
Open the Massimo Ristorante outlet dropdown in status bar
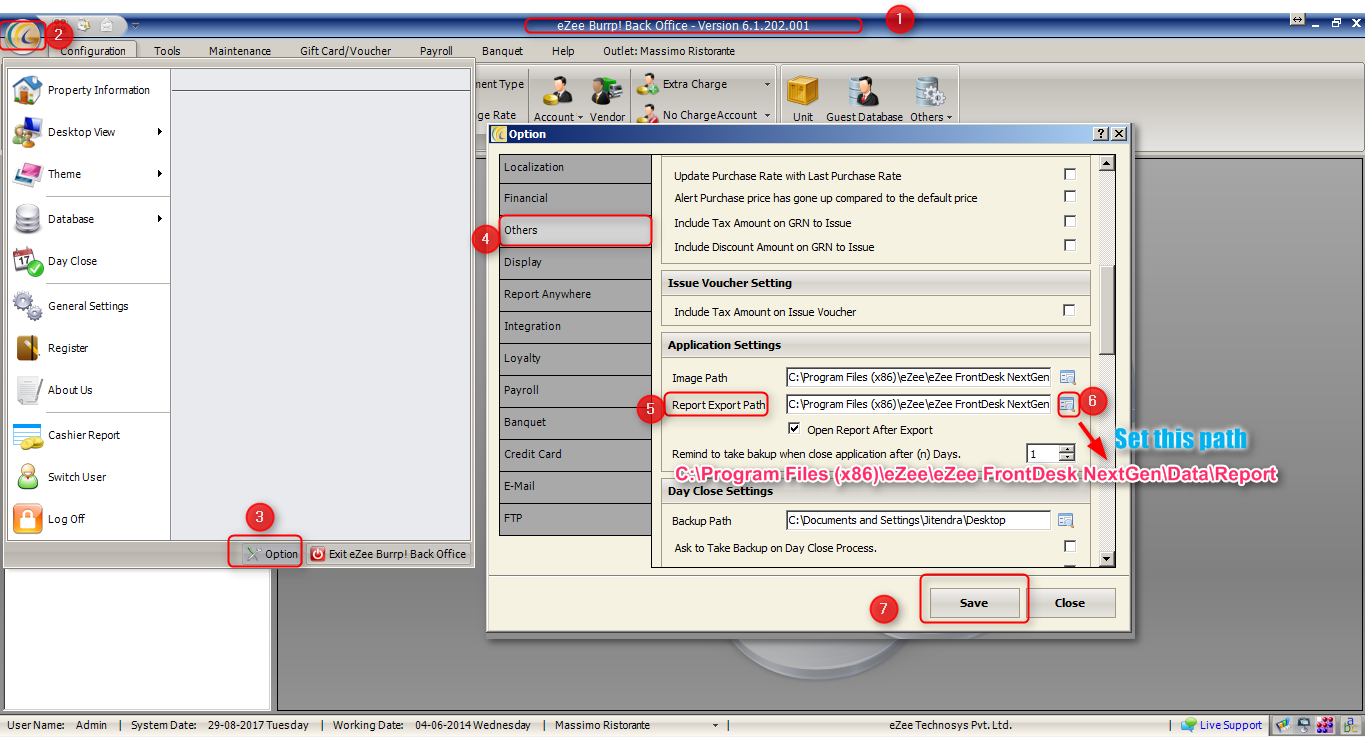point(715,725)
